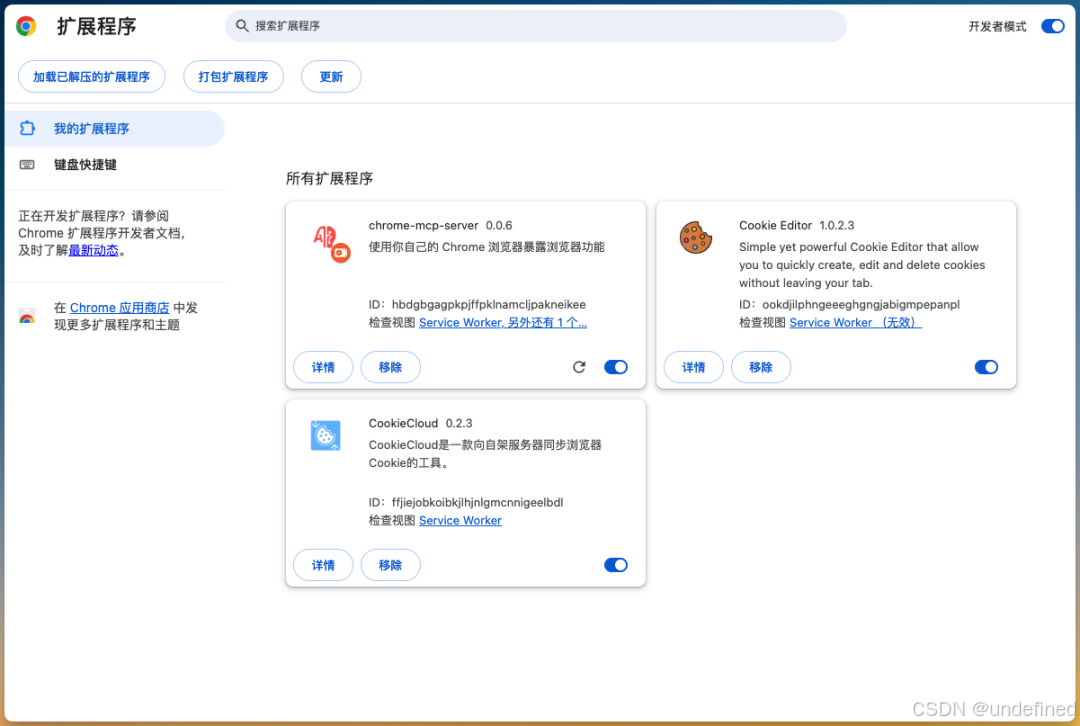The height and width of the screenshot is (726, 1080).
Task: Click 打包扩展程序 button
Action: click(x=233, y=76)
